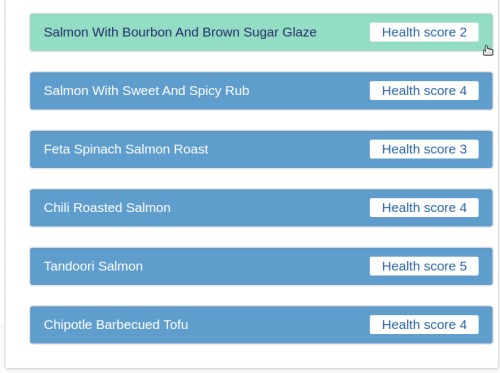This screenshot has width=500, height=373.
Task: Click blank blue area in Sweet And Spicy Rub row
Action: coord(310,91)
